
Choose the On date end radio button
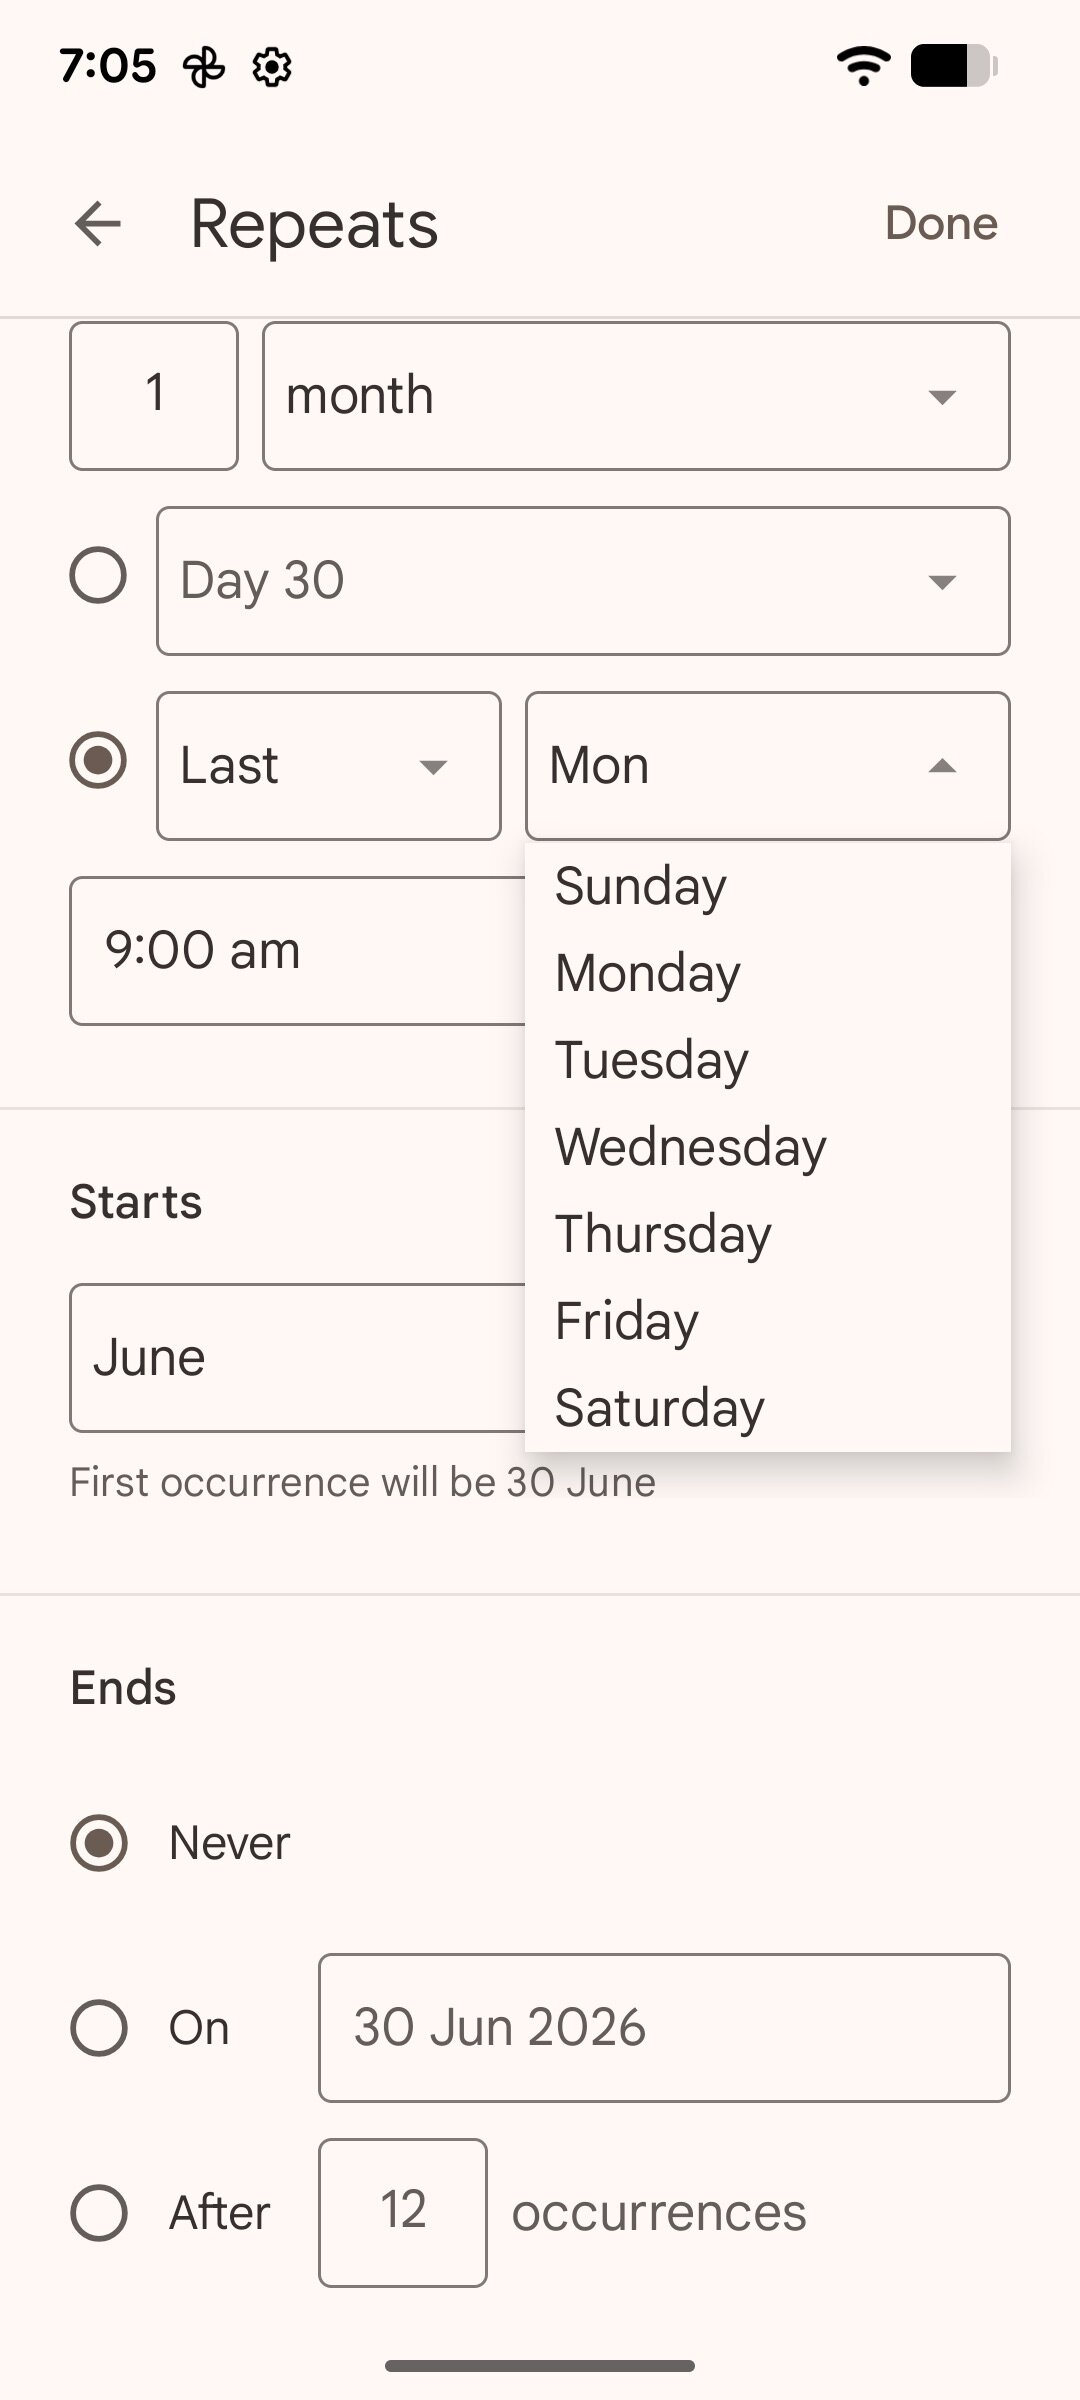point(98,2027)
